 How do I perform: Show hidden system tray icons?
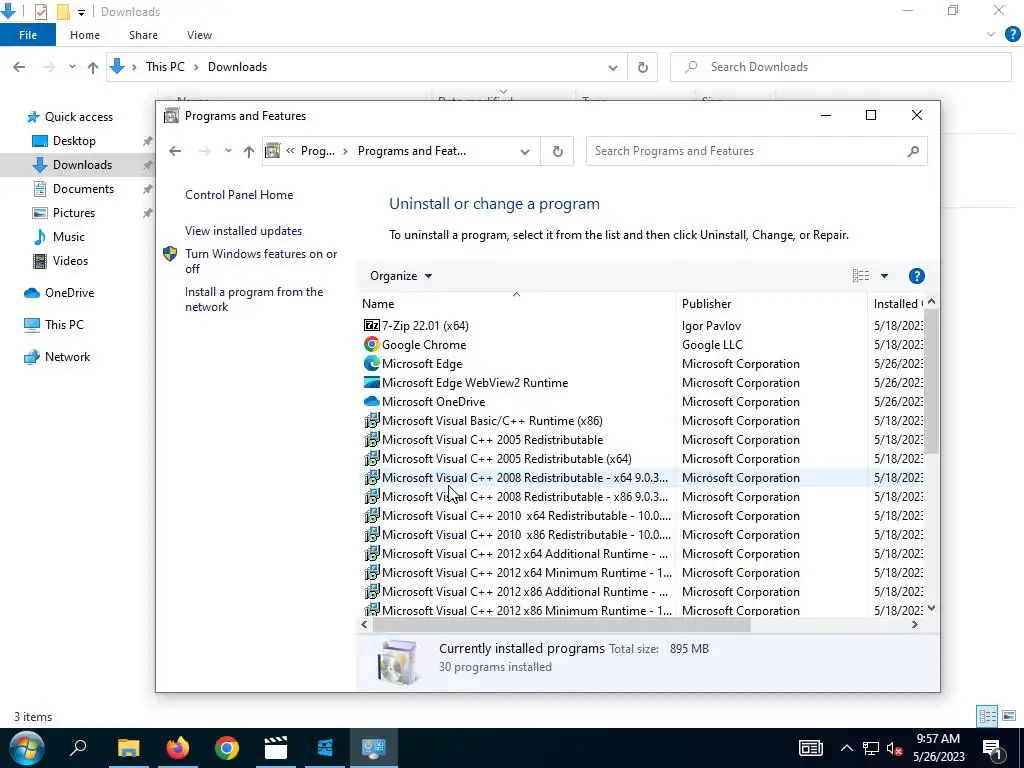tap(846, 749)
